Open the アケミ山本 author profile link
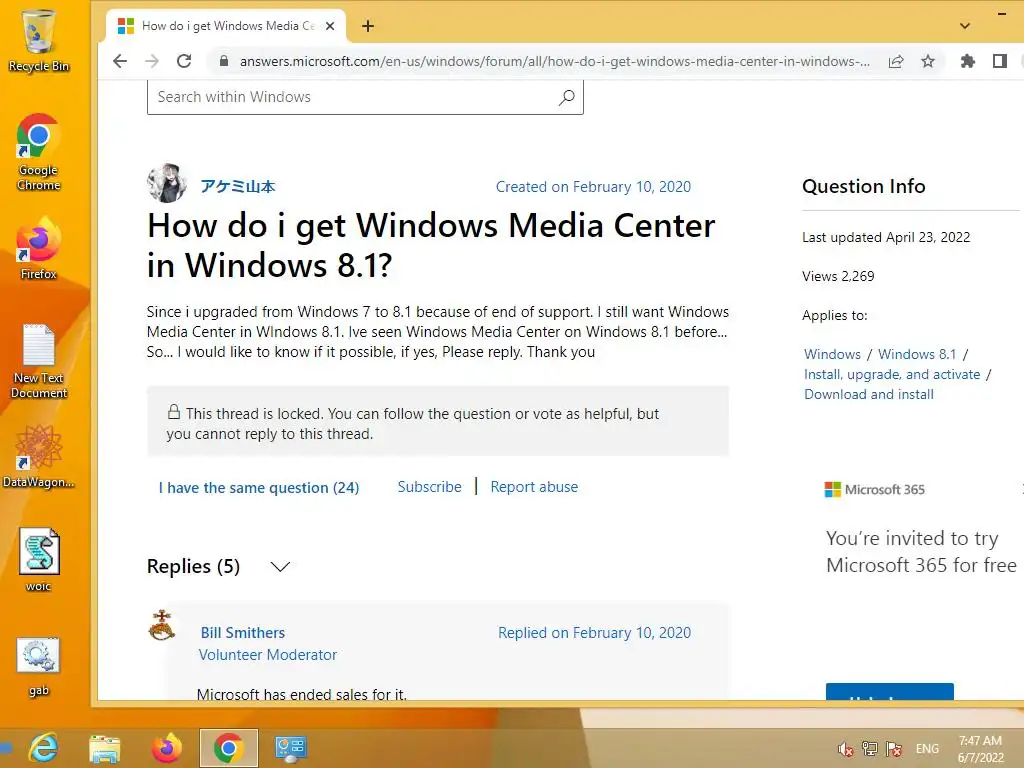This screenshot has width=1024, height=768. [x=238, y=187]
